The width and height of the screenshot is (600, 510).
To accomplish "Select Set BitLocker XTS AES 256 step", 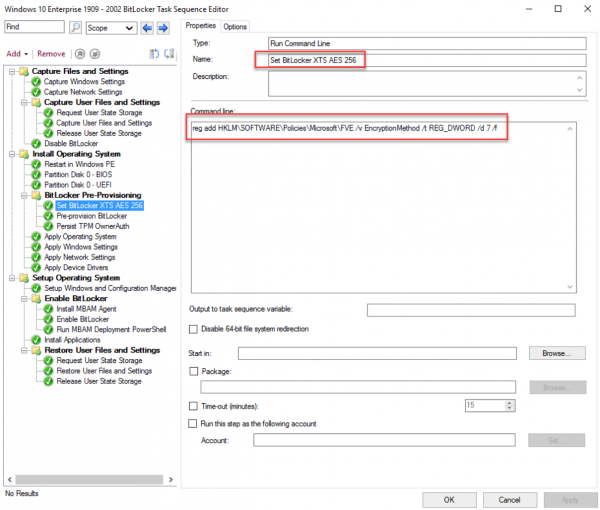I will [99, 206].
